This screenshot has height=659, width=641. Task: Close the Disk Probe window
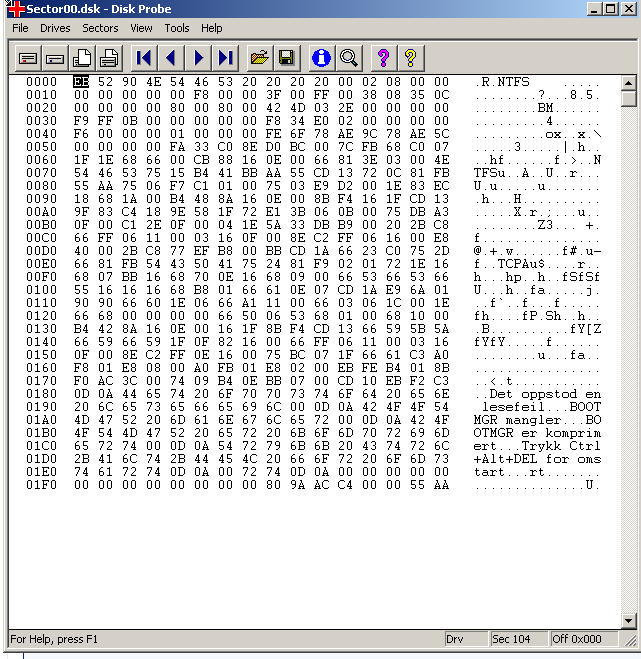pos(629,9)
